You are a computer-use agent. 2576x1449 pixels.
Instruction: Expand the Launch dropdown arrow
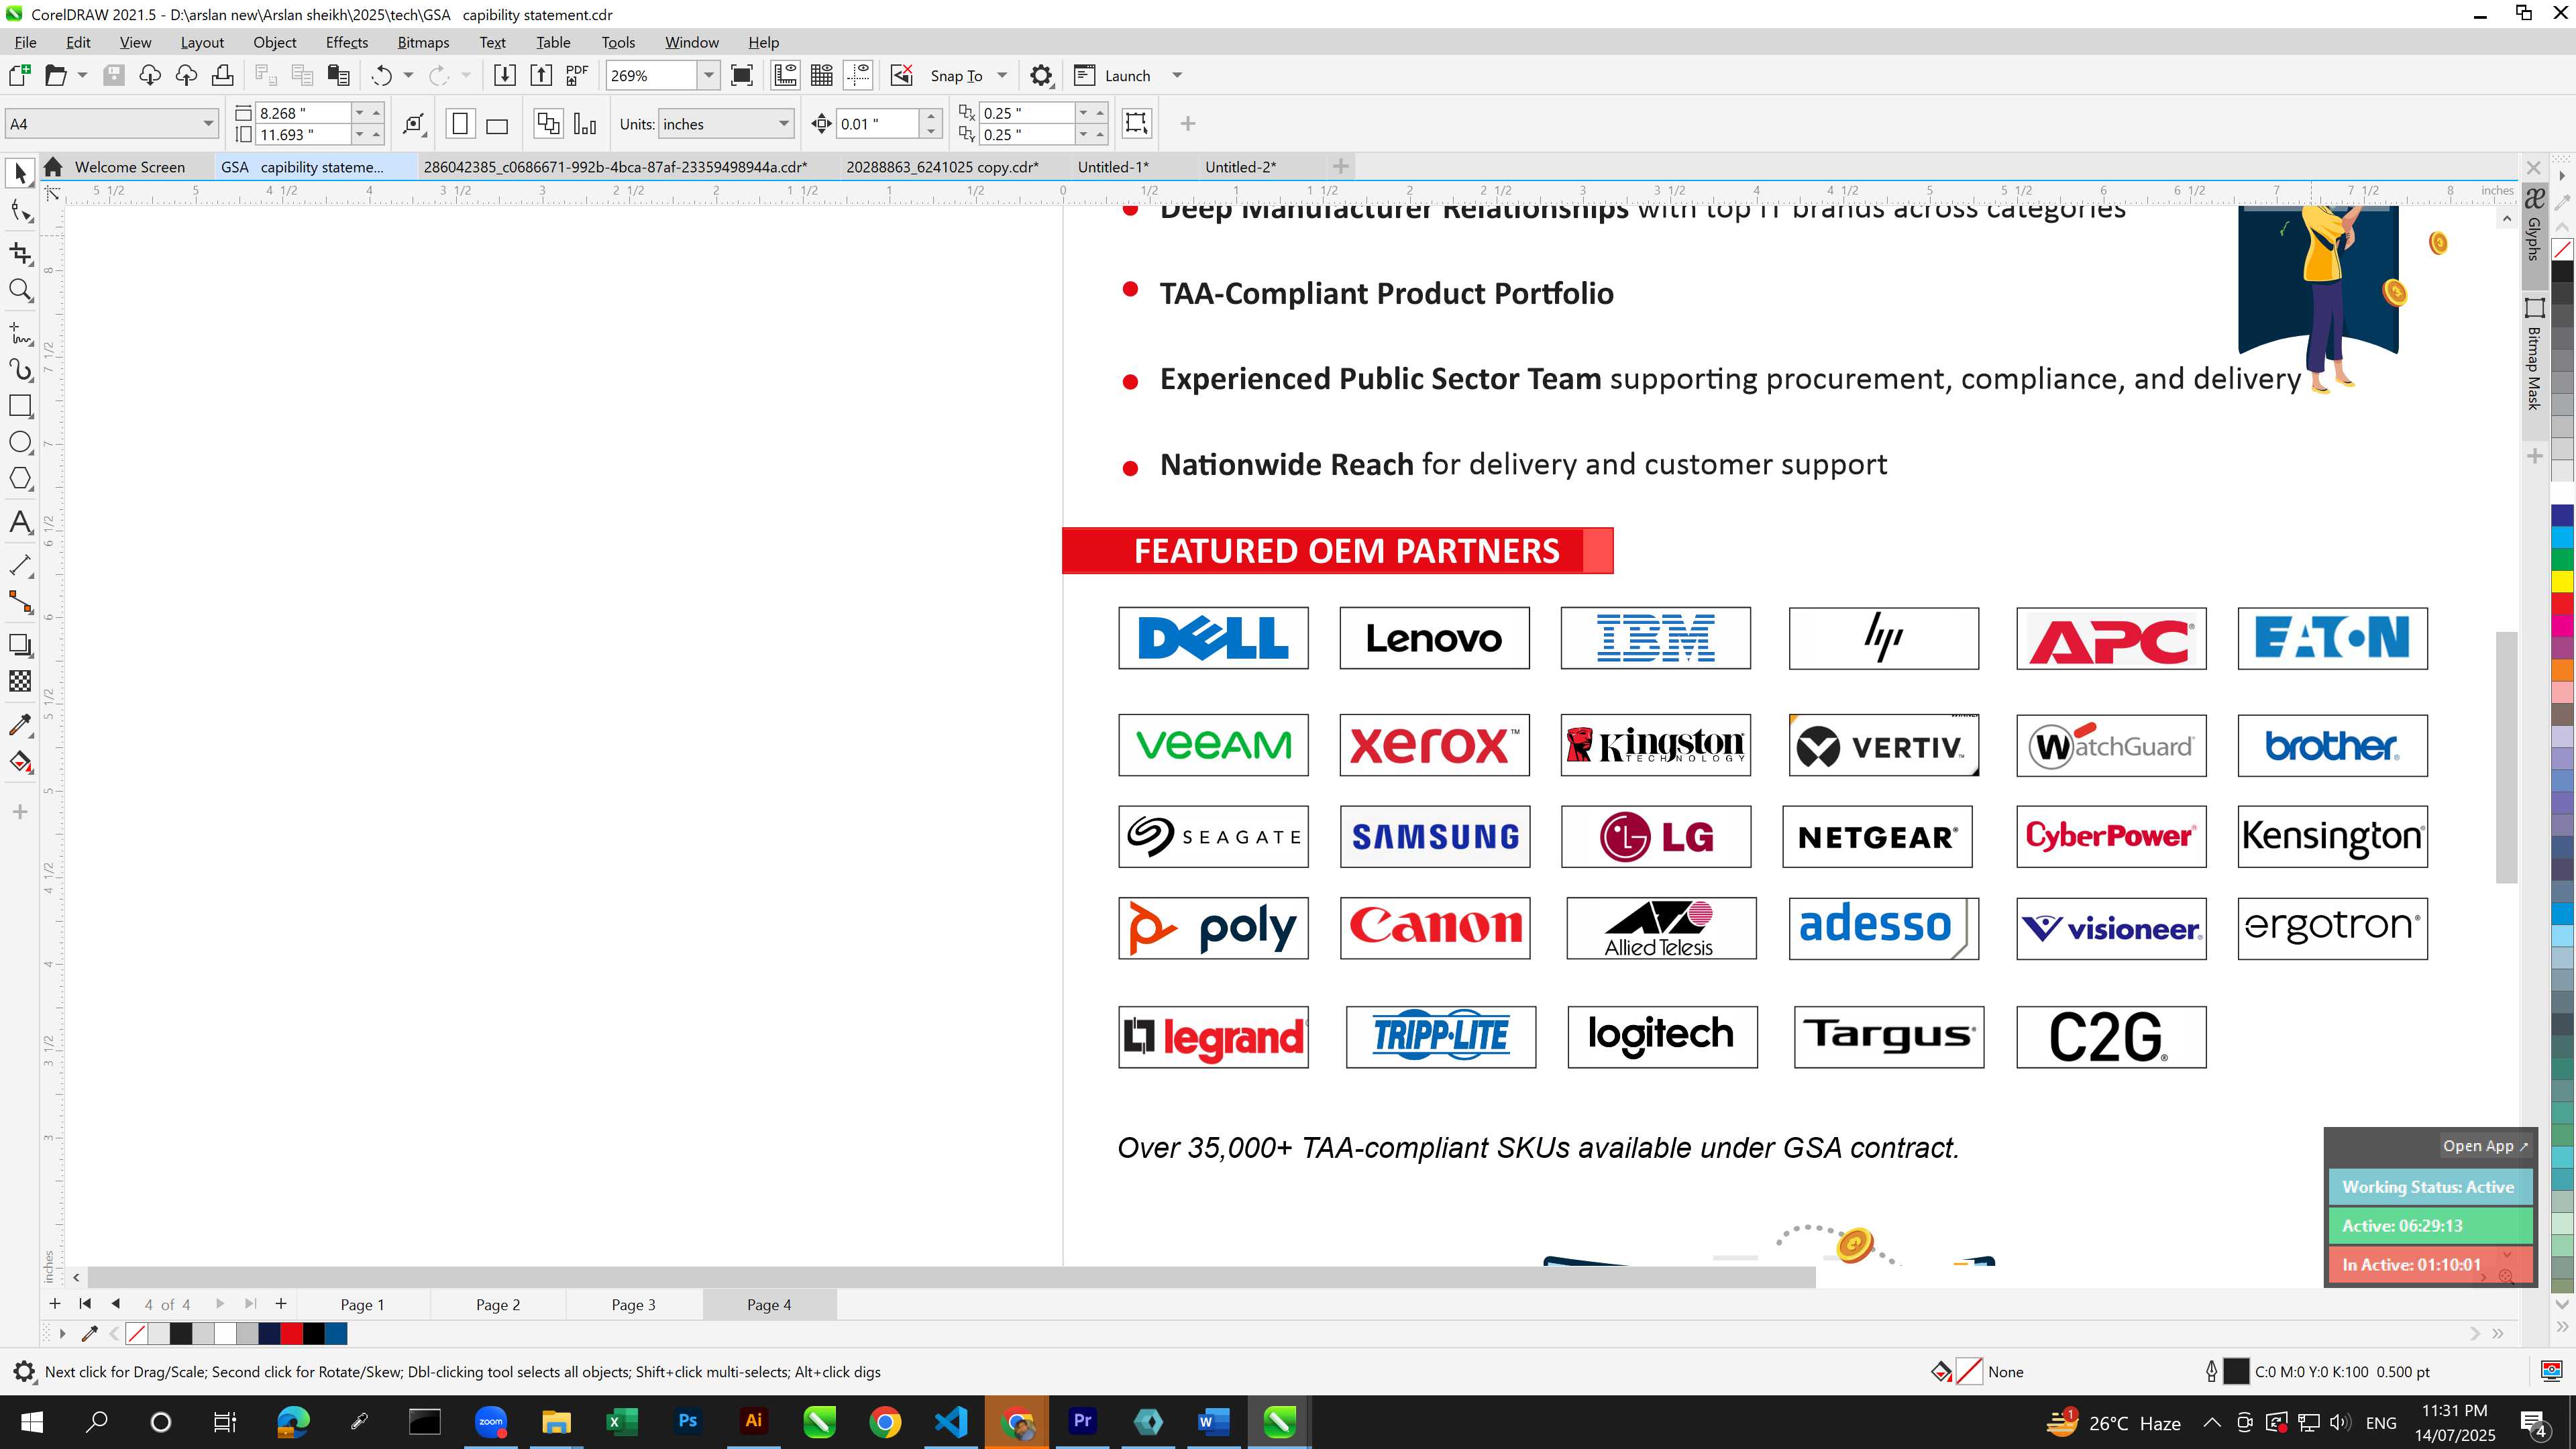(x=1177, y=76)
